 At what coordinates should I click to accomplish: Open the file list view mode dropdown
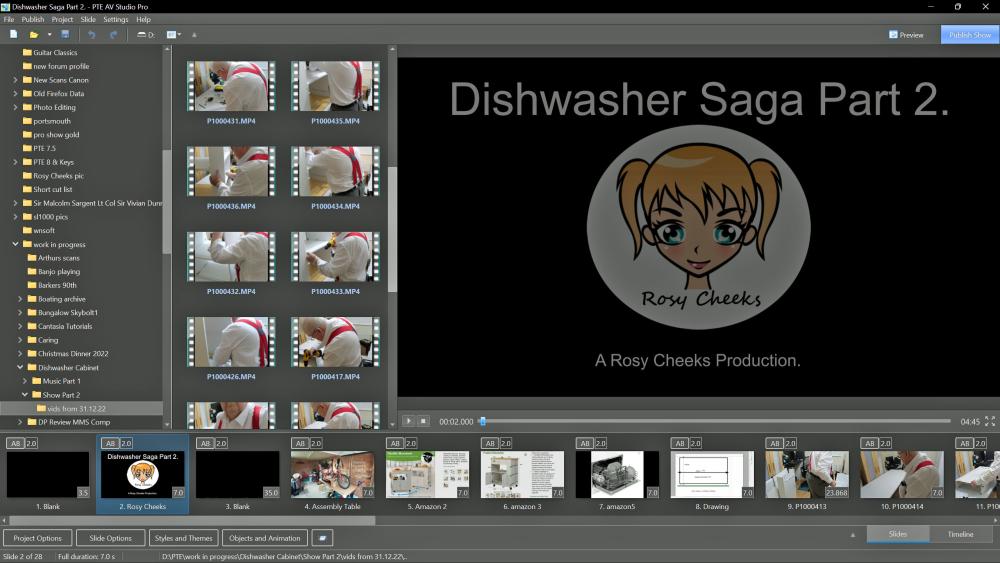point(173,34)
